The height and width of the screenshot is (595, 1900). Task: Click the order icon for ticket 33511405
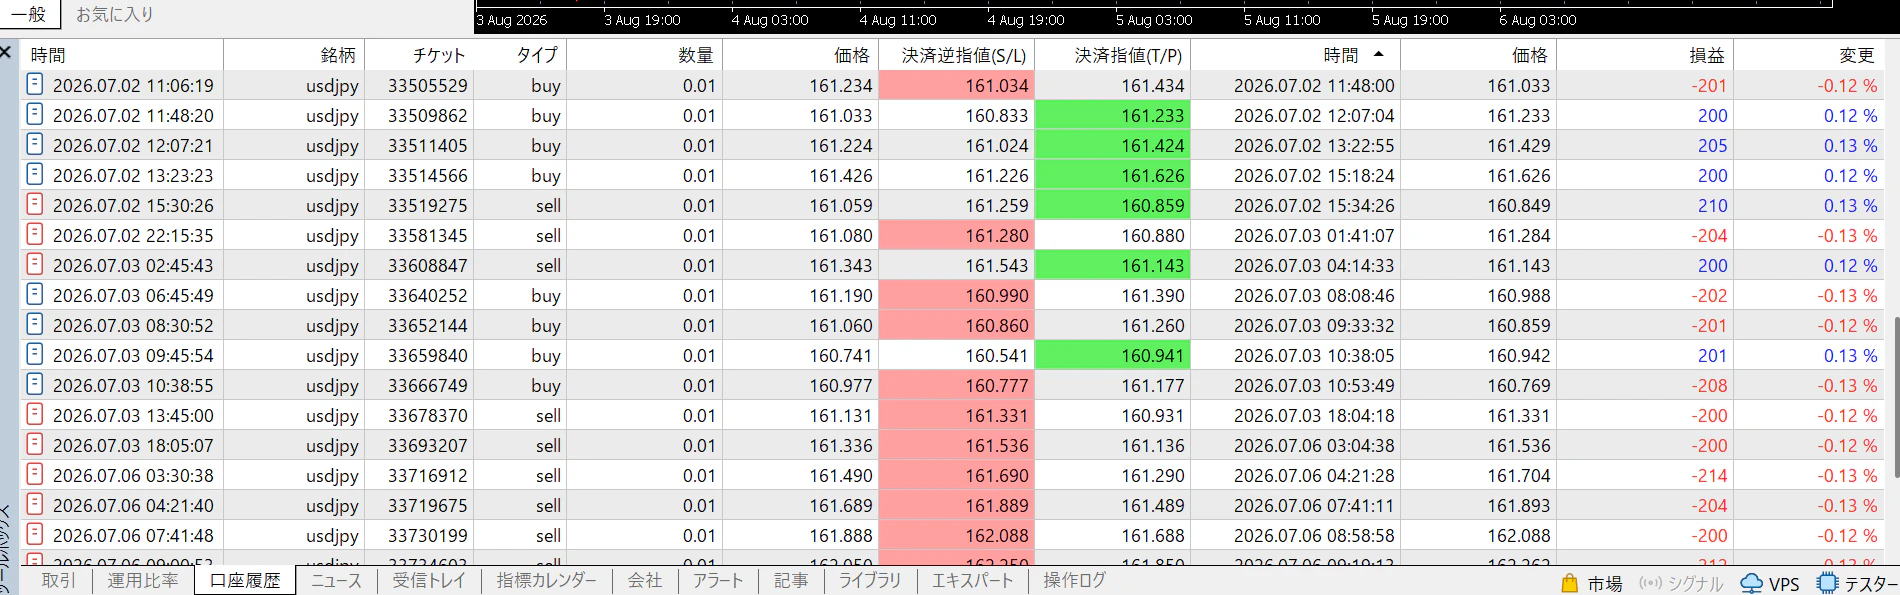34,144
